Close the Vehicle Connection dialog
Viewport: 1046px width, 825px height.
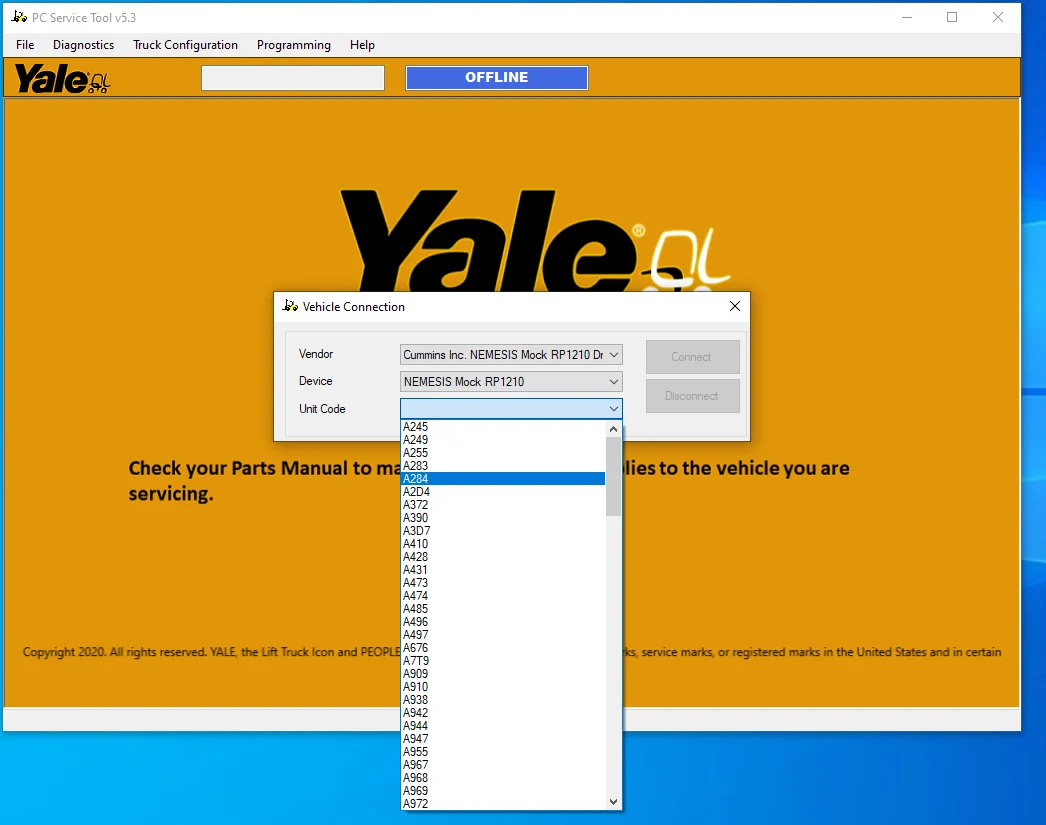tap(734, 307)
